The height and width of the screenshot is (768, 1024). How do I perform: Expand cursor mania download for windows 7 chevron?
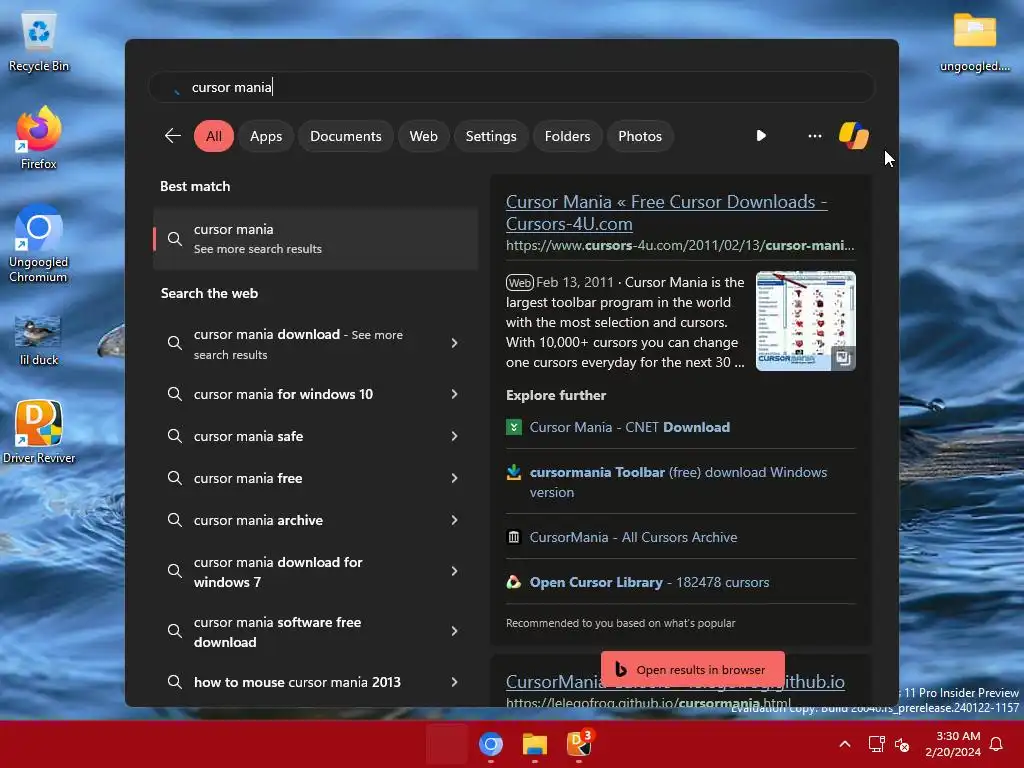(455, 571)
